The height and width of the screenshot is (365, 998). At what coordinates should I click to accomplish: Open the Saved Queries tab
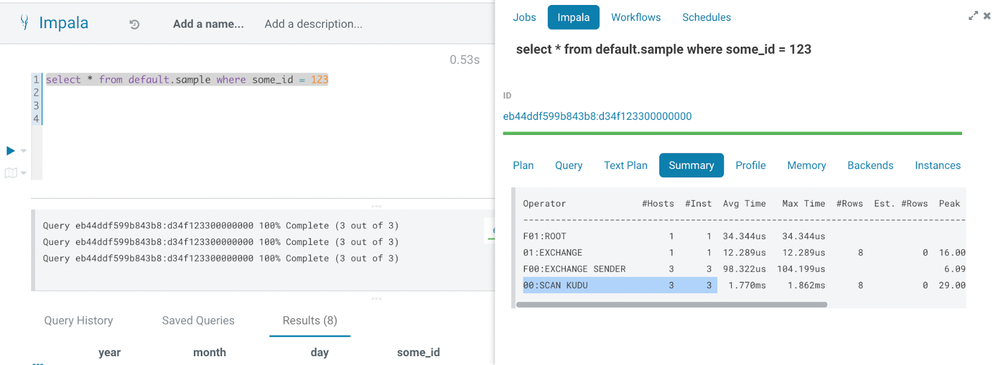[198, 320]
